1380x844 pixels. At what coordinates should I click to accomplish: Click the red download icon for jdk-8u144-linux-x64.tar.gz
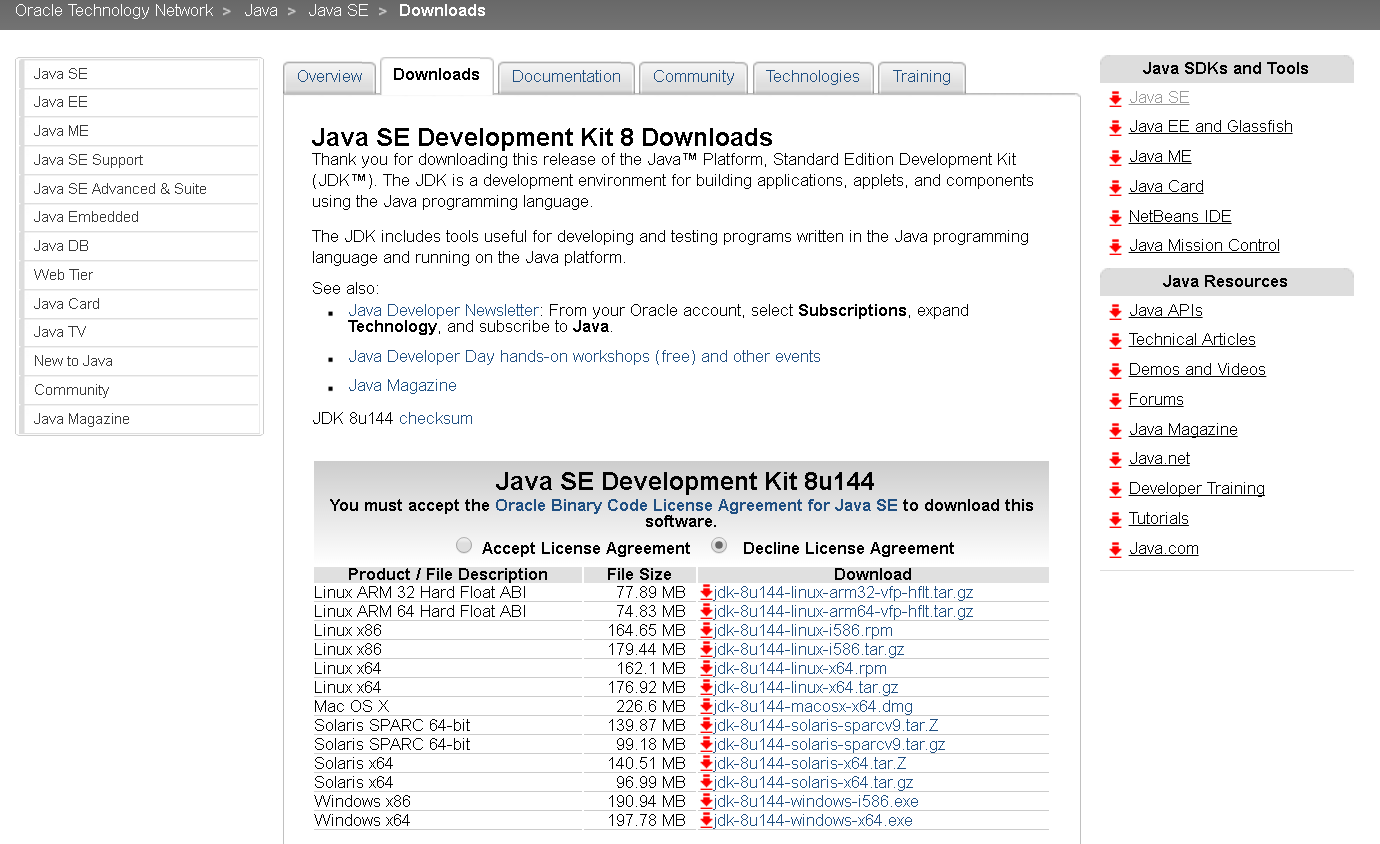[706, 688]
